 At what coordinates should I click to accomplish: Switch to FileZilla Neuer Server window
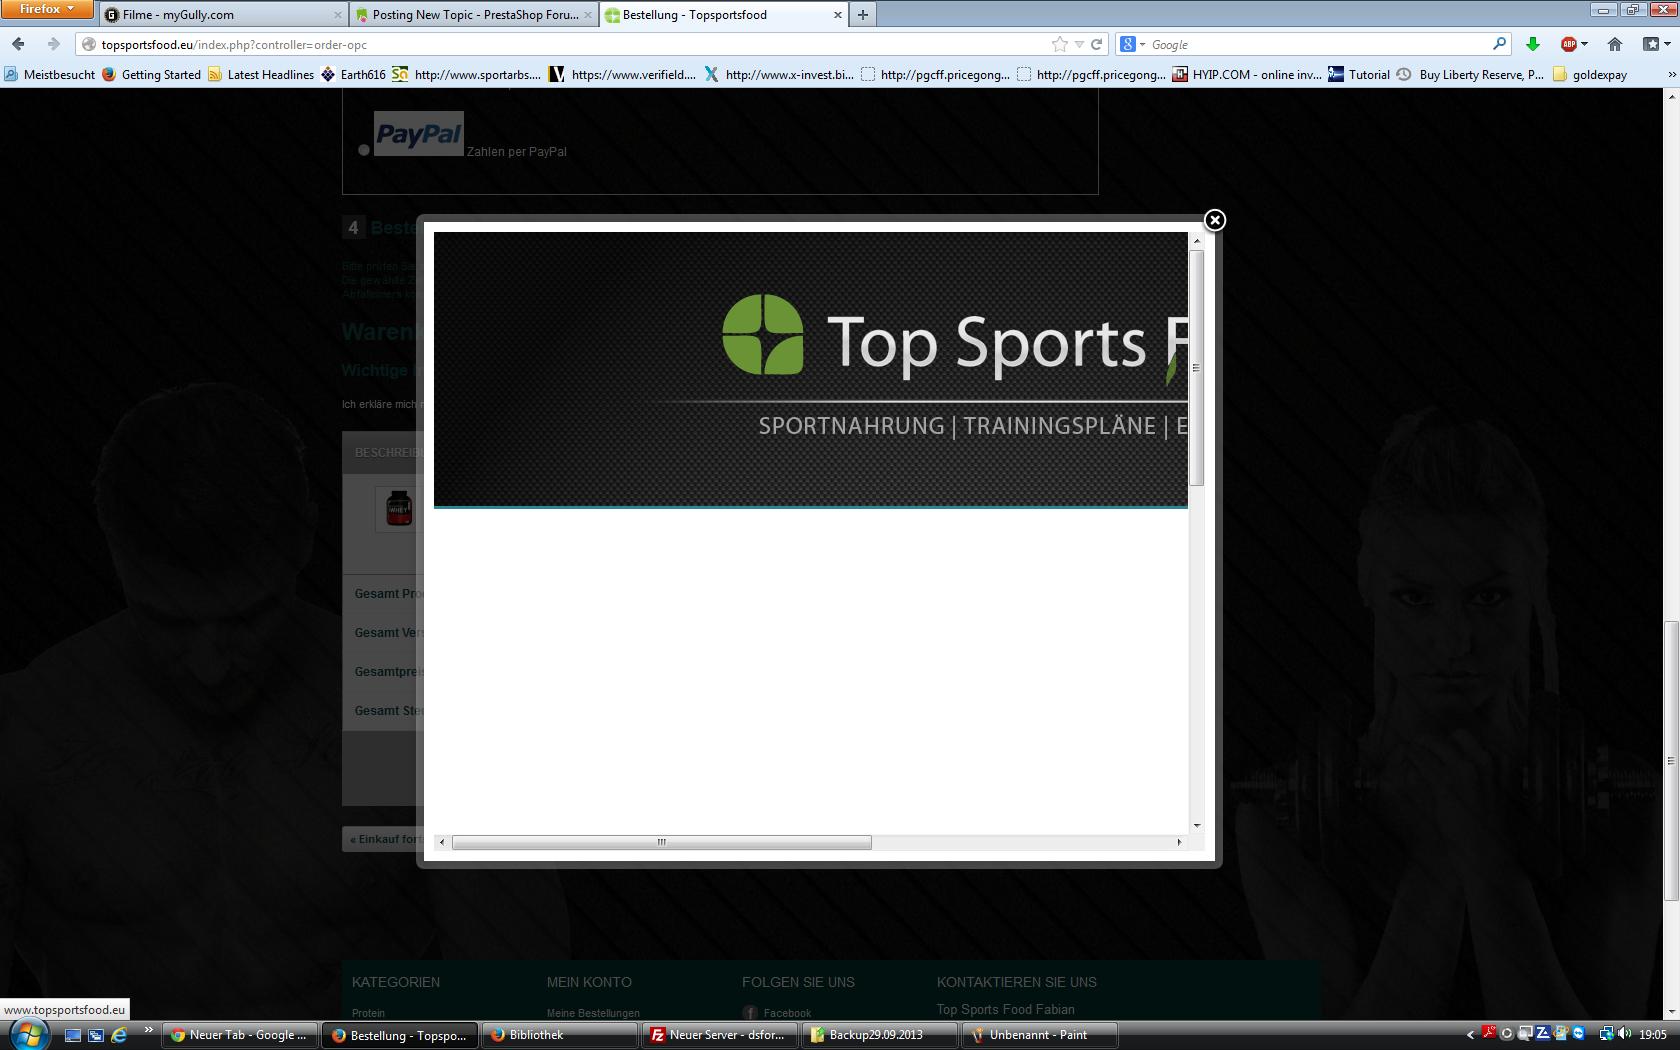pyautogui.click(x=719, y=1035)
